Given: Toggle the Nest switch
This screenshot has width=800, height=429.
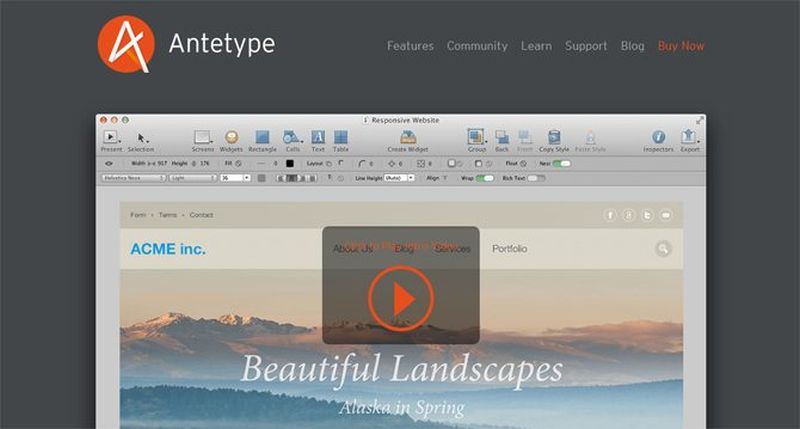Looking at the screenshot, I should 561,164.
